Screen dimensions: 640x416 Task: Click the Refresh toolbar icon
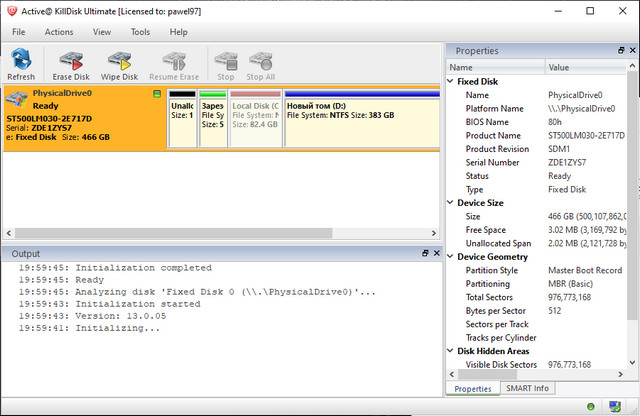tap(21, 64)
